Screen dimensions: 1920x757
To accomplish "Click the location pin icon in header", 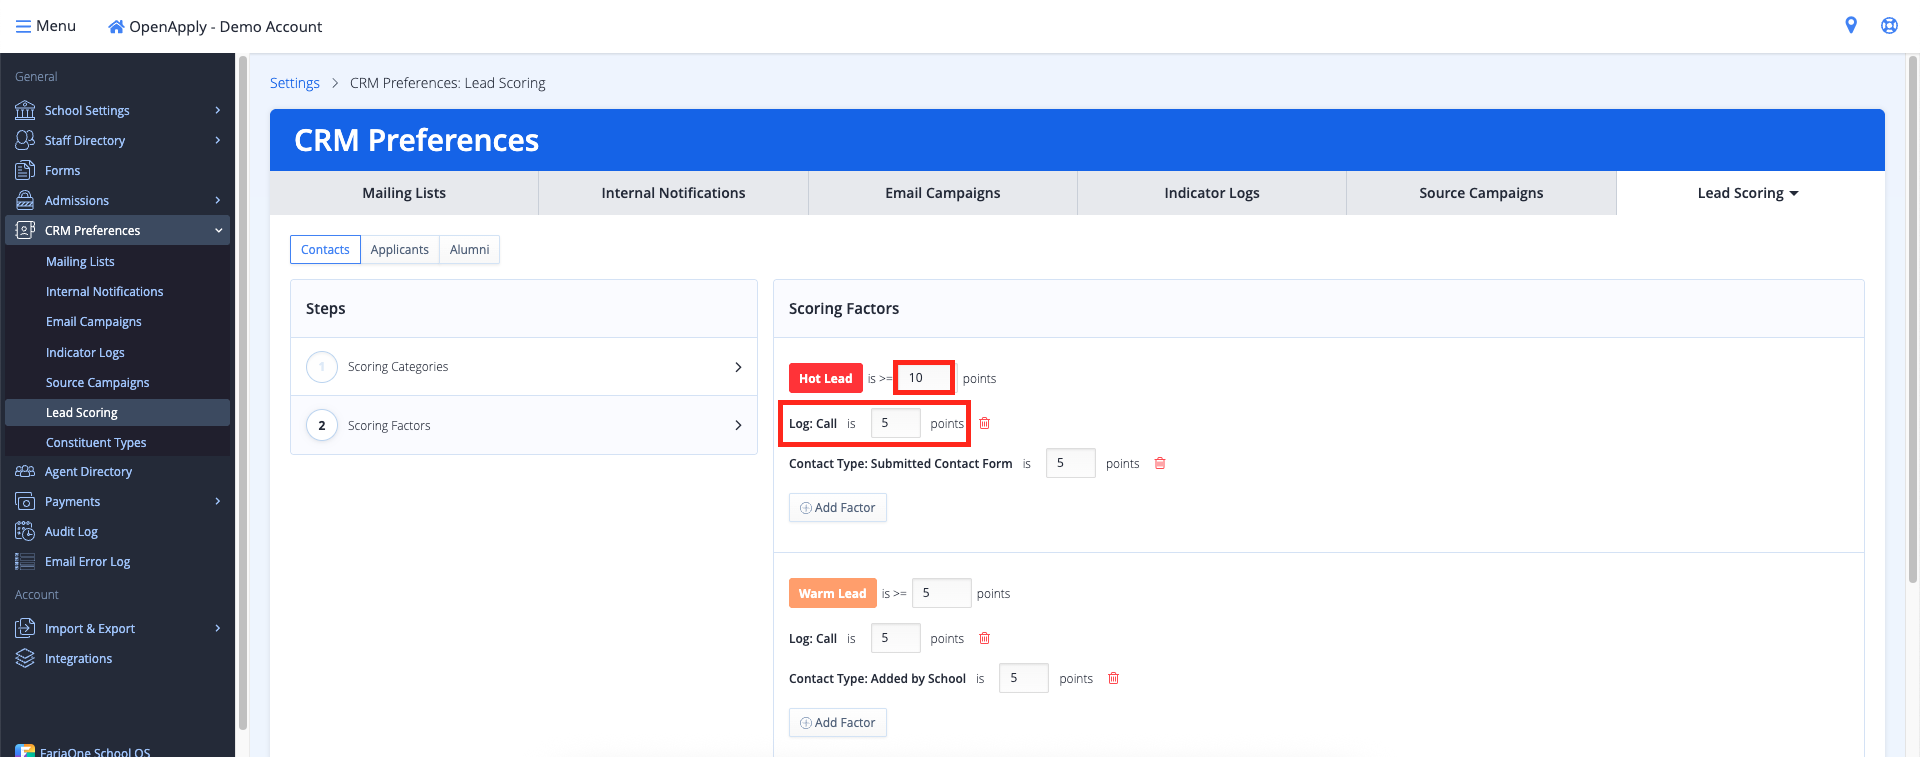I will (1851, 26).
